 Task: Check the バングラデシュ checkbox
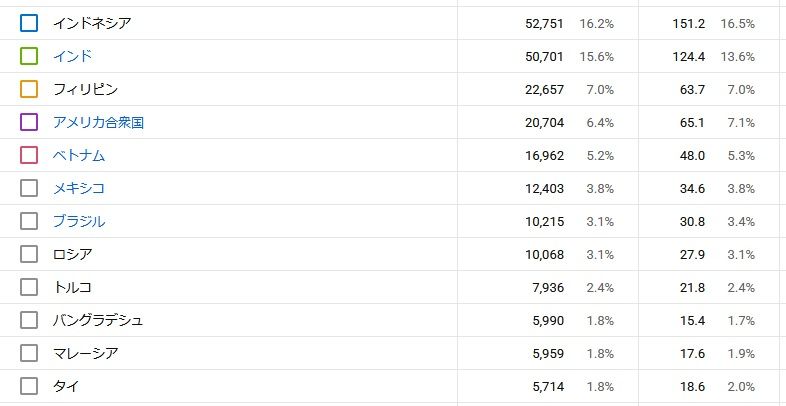tap(29, 320)
